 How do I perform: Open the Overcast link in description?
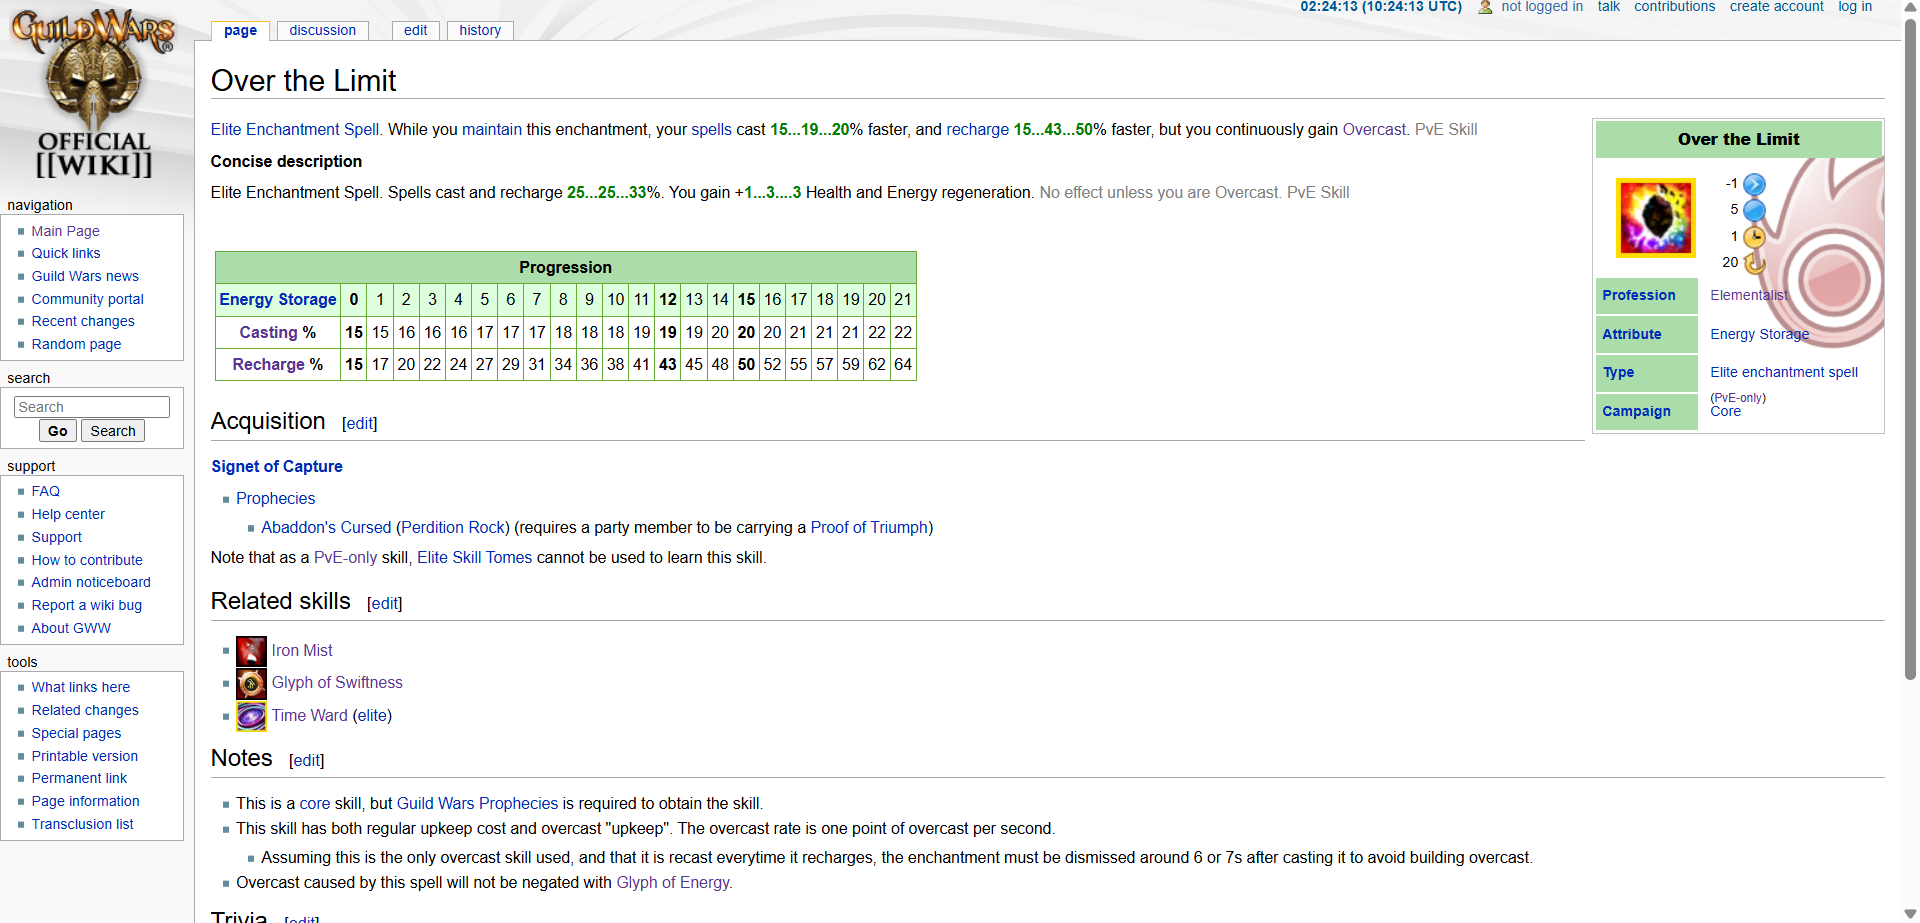[x=1374, y=130]
